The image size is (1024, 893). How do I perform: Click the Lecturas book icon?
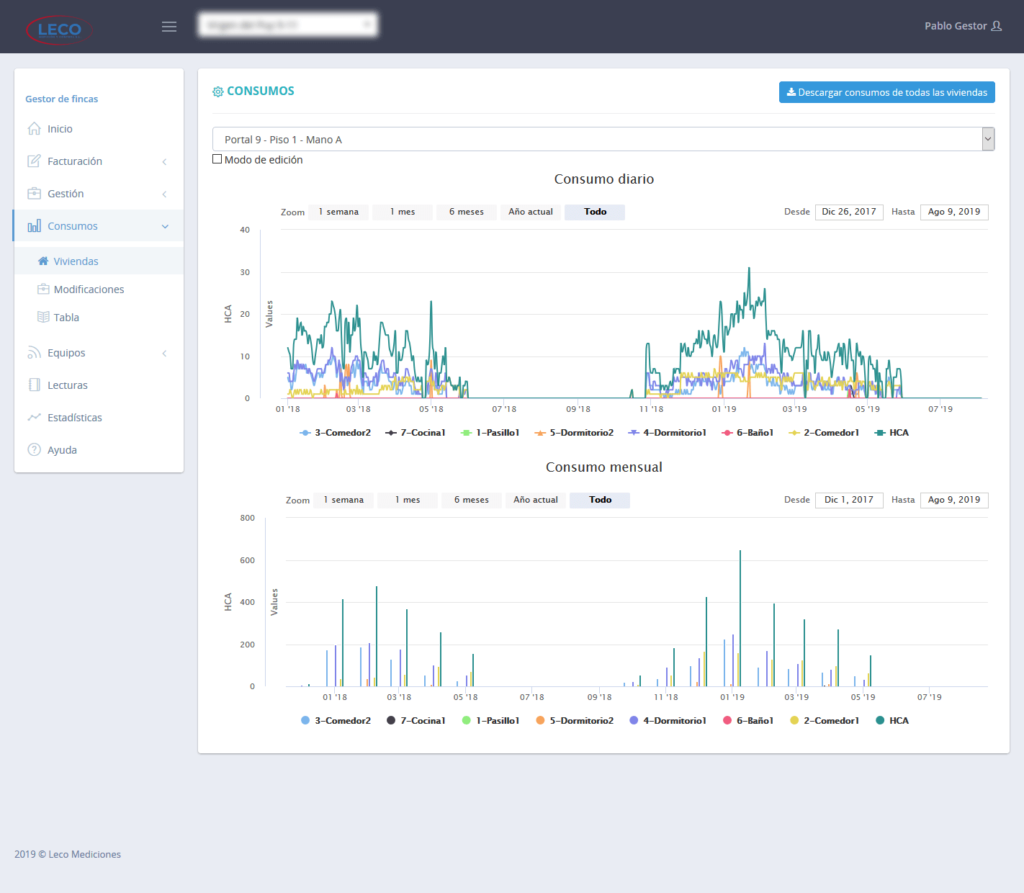[34, 385]
